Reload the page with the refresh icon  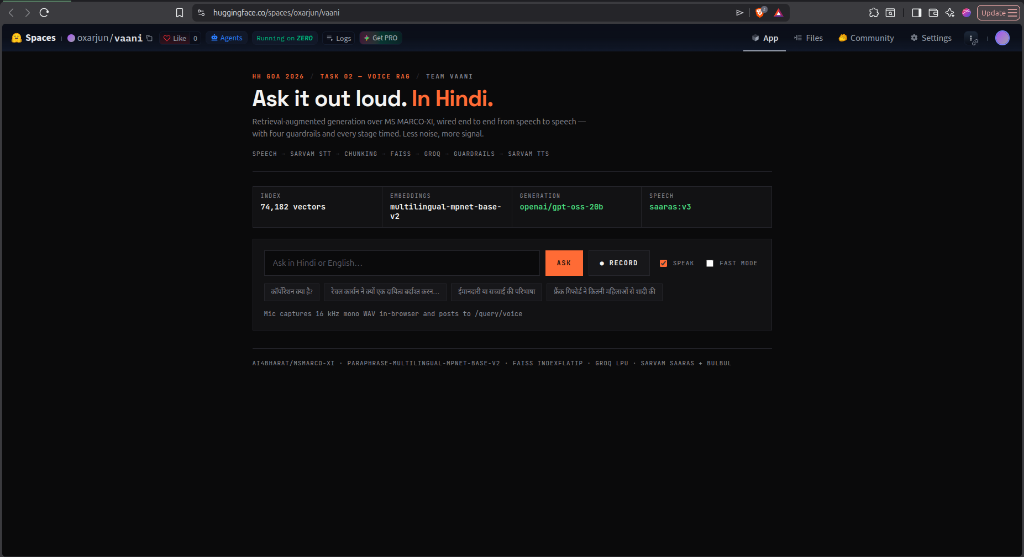44,12
